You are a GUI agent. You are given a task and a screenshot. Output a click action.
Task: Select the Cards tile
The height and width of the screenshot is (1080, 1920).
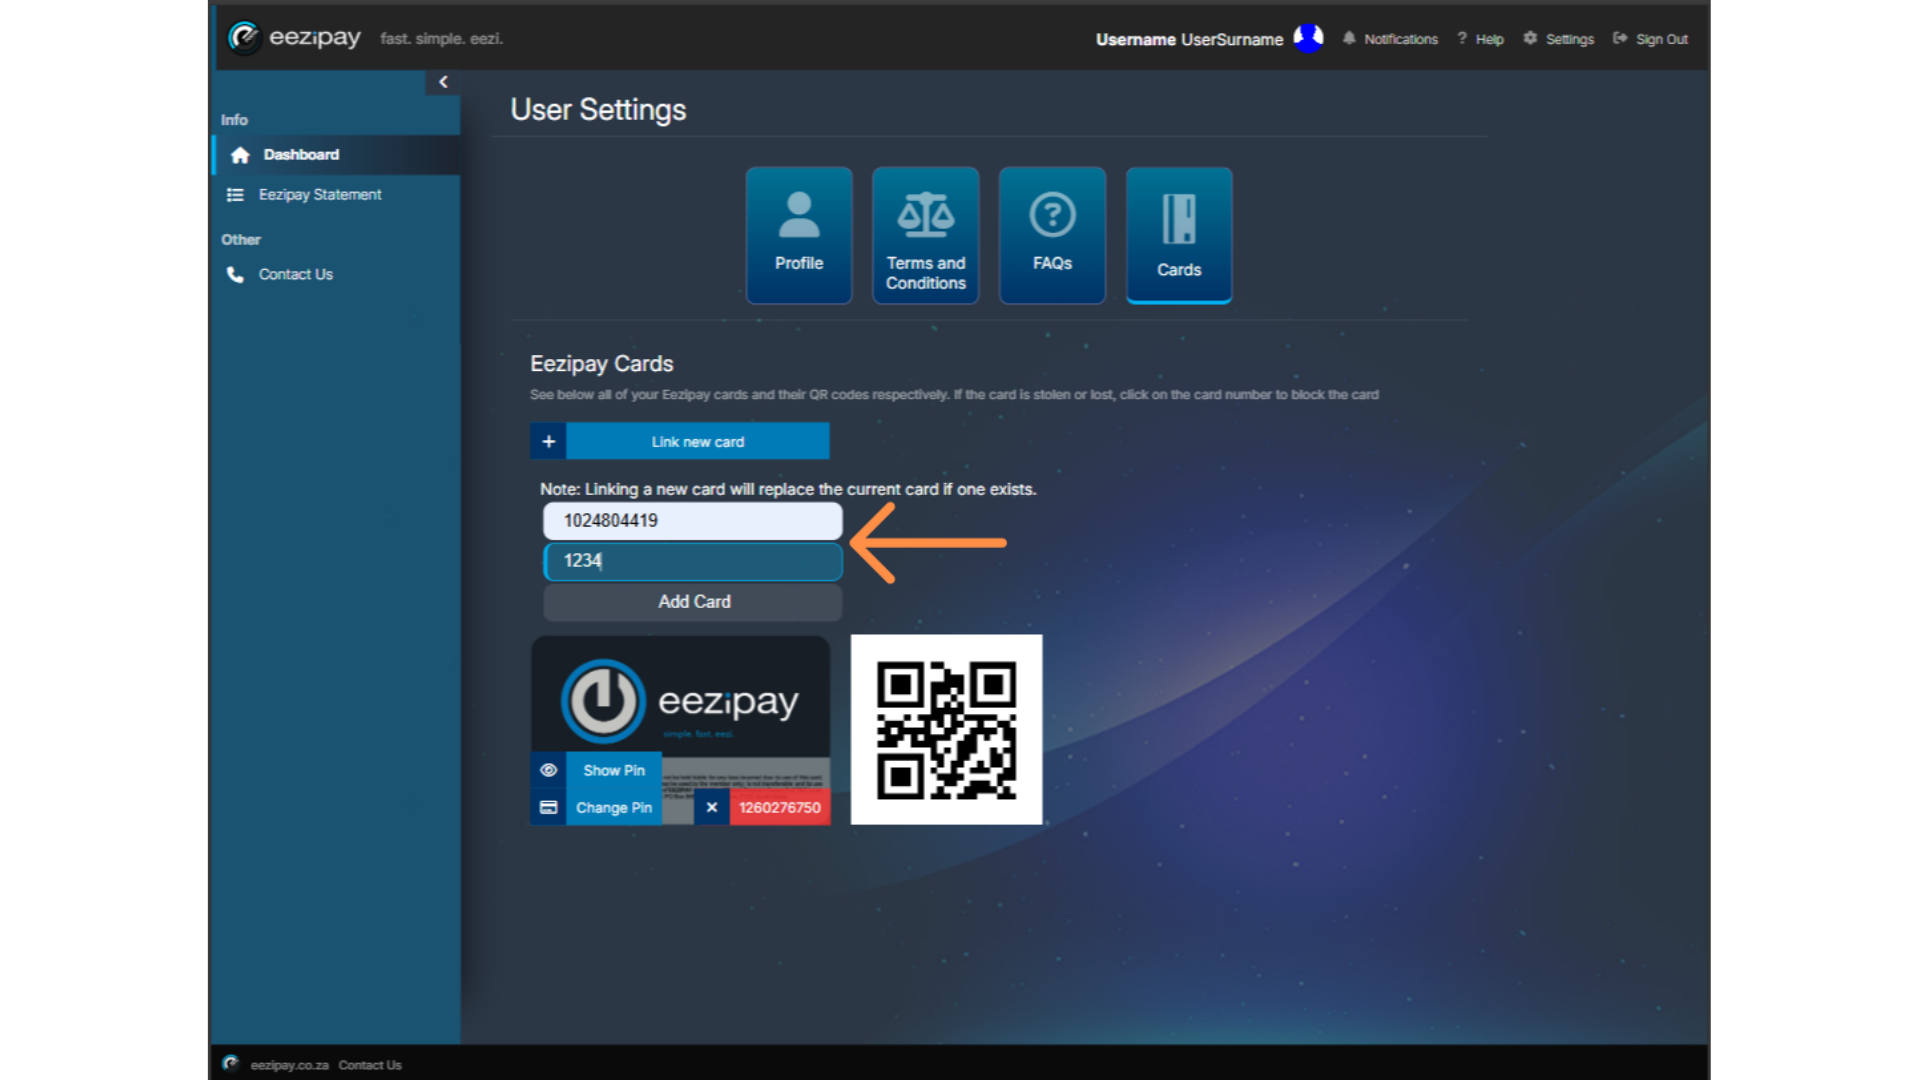pos(1179,235)
